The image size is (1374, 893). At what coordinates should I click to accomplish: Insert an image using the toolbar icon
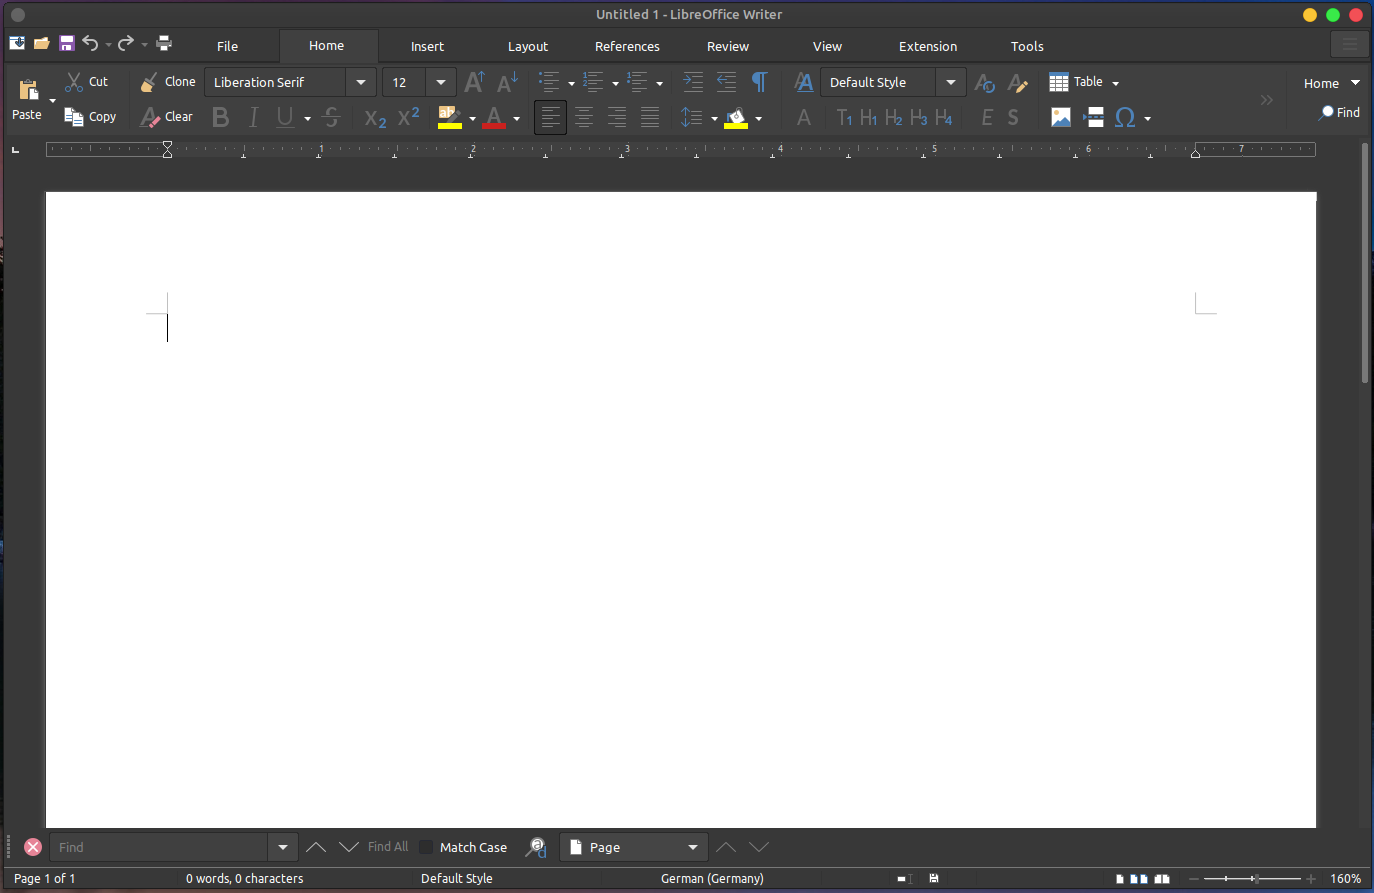[1059, 117]
